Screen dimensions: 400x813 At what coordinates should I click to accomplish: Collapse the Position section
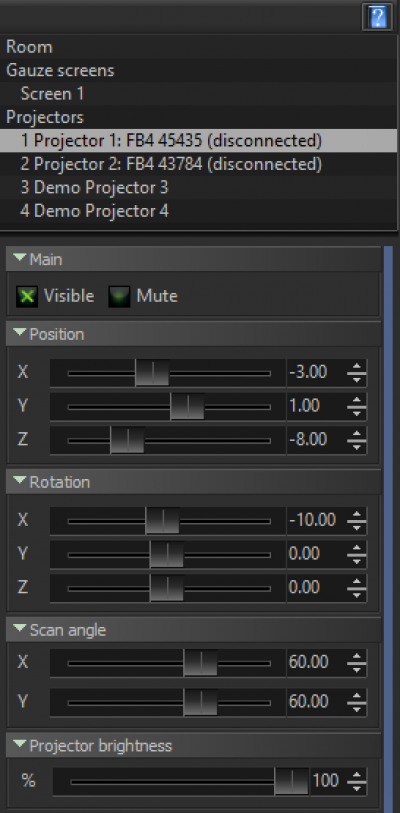point(20,332)
